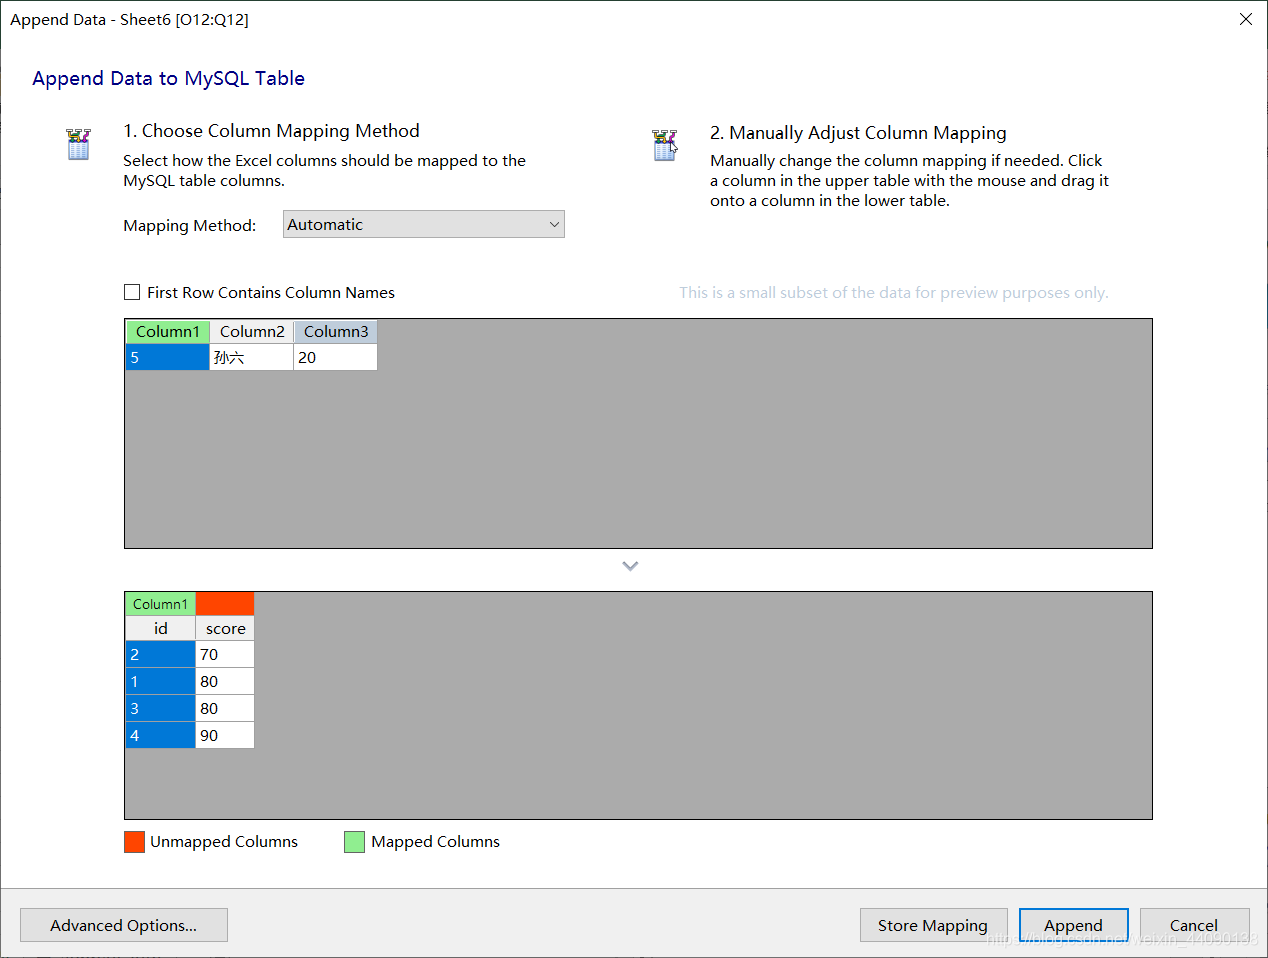Image resolution: width=1268 pixels, height=958 pixels.
Task: Select the score column header
Action: click(x=225, y=628)
